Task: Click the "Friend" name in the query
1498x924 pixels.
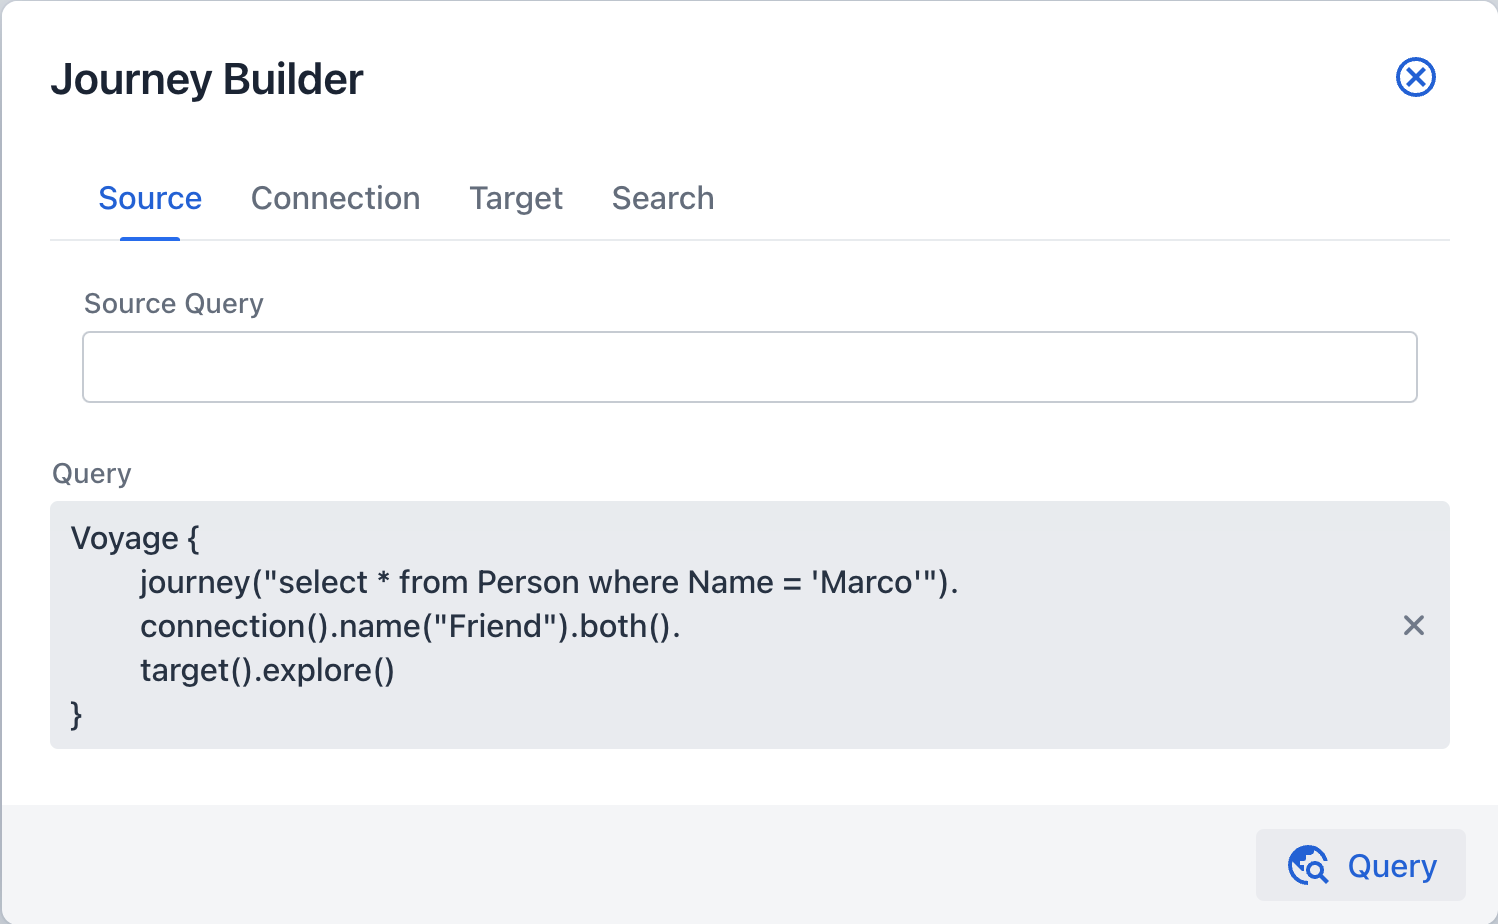Action: click(x=495, y=626)
